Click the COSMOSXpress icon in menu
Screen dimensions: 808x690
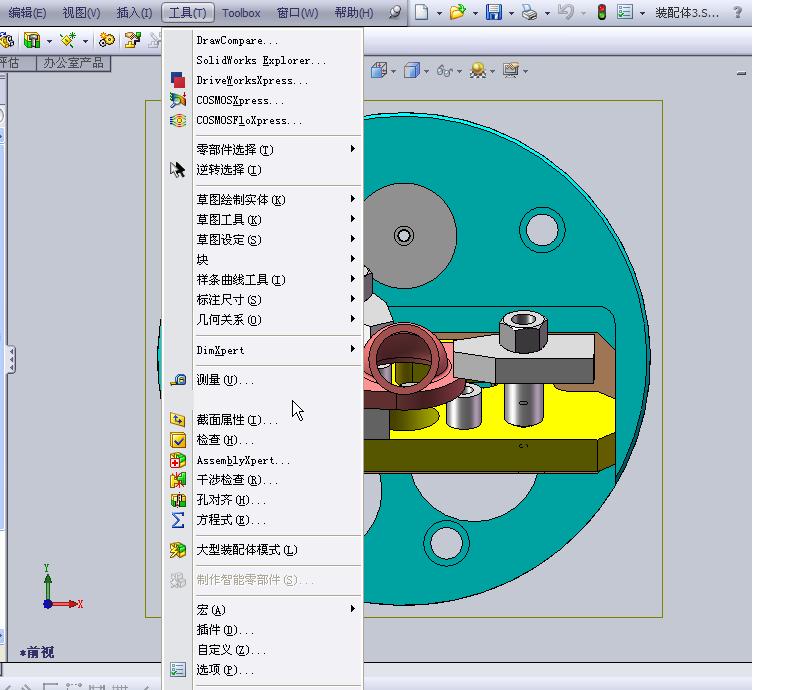pos(178,99)
